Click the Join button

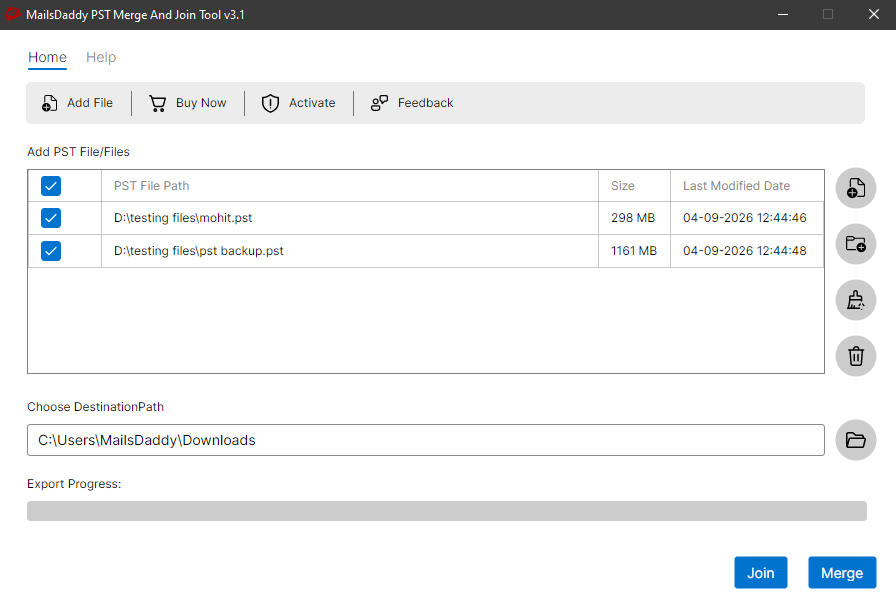pos(761,573)
